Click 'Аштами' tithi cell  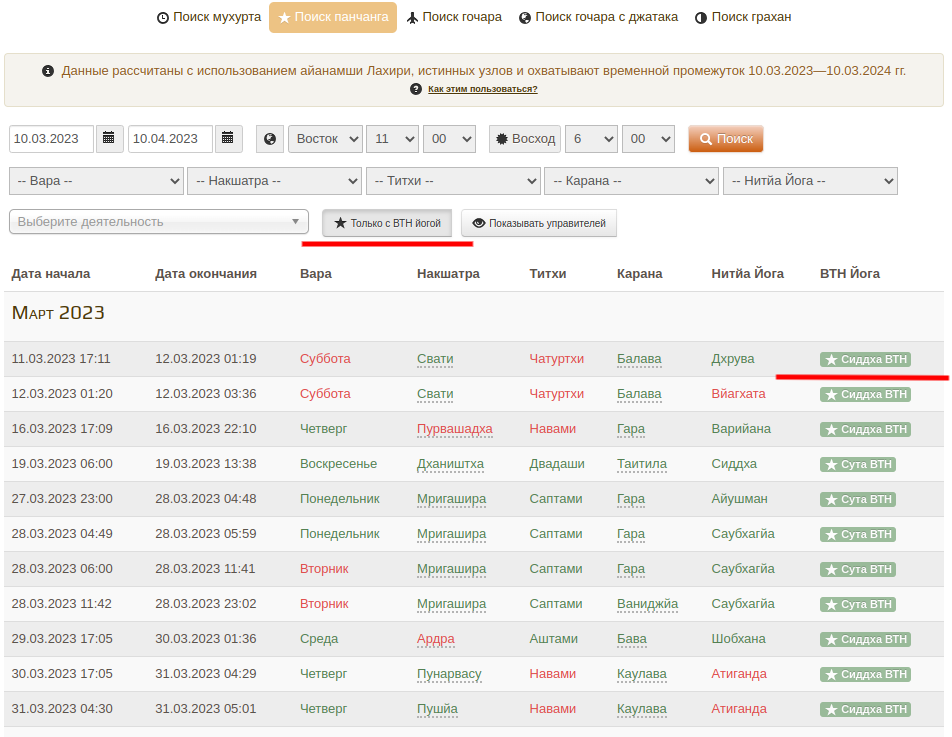pyautogui.click(x=554, y=639)
